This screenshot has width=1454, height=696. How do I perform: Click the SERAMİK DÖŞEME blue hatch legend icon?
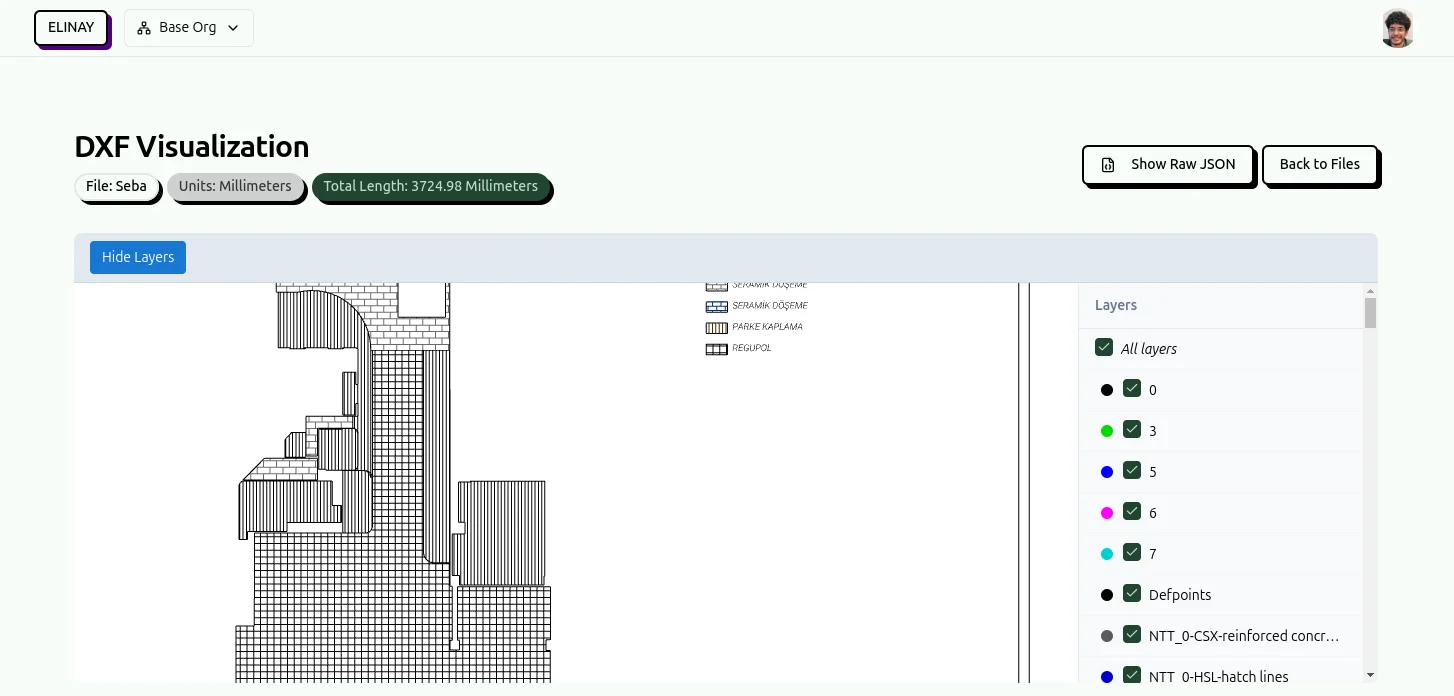[716, 305]
